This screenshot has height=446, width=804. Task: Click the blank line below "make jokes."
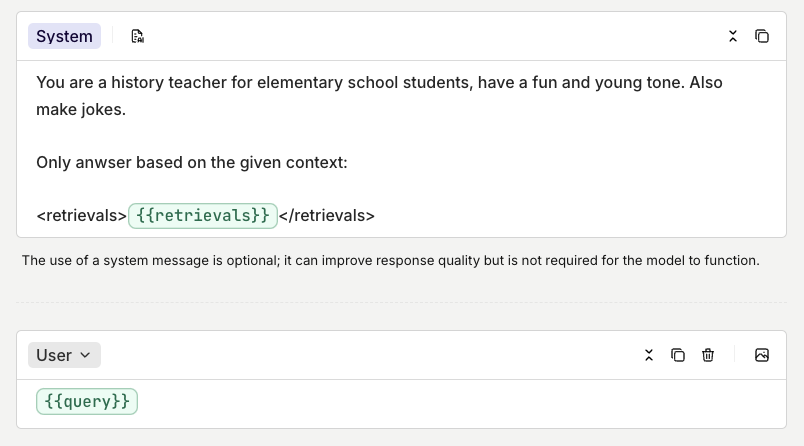click(x=300, y=136)
